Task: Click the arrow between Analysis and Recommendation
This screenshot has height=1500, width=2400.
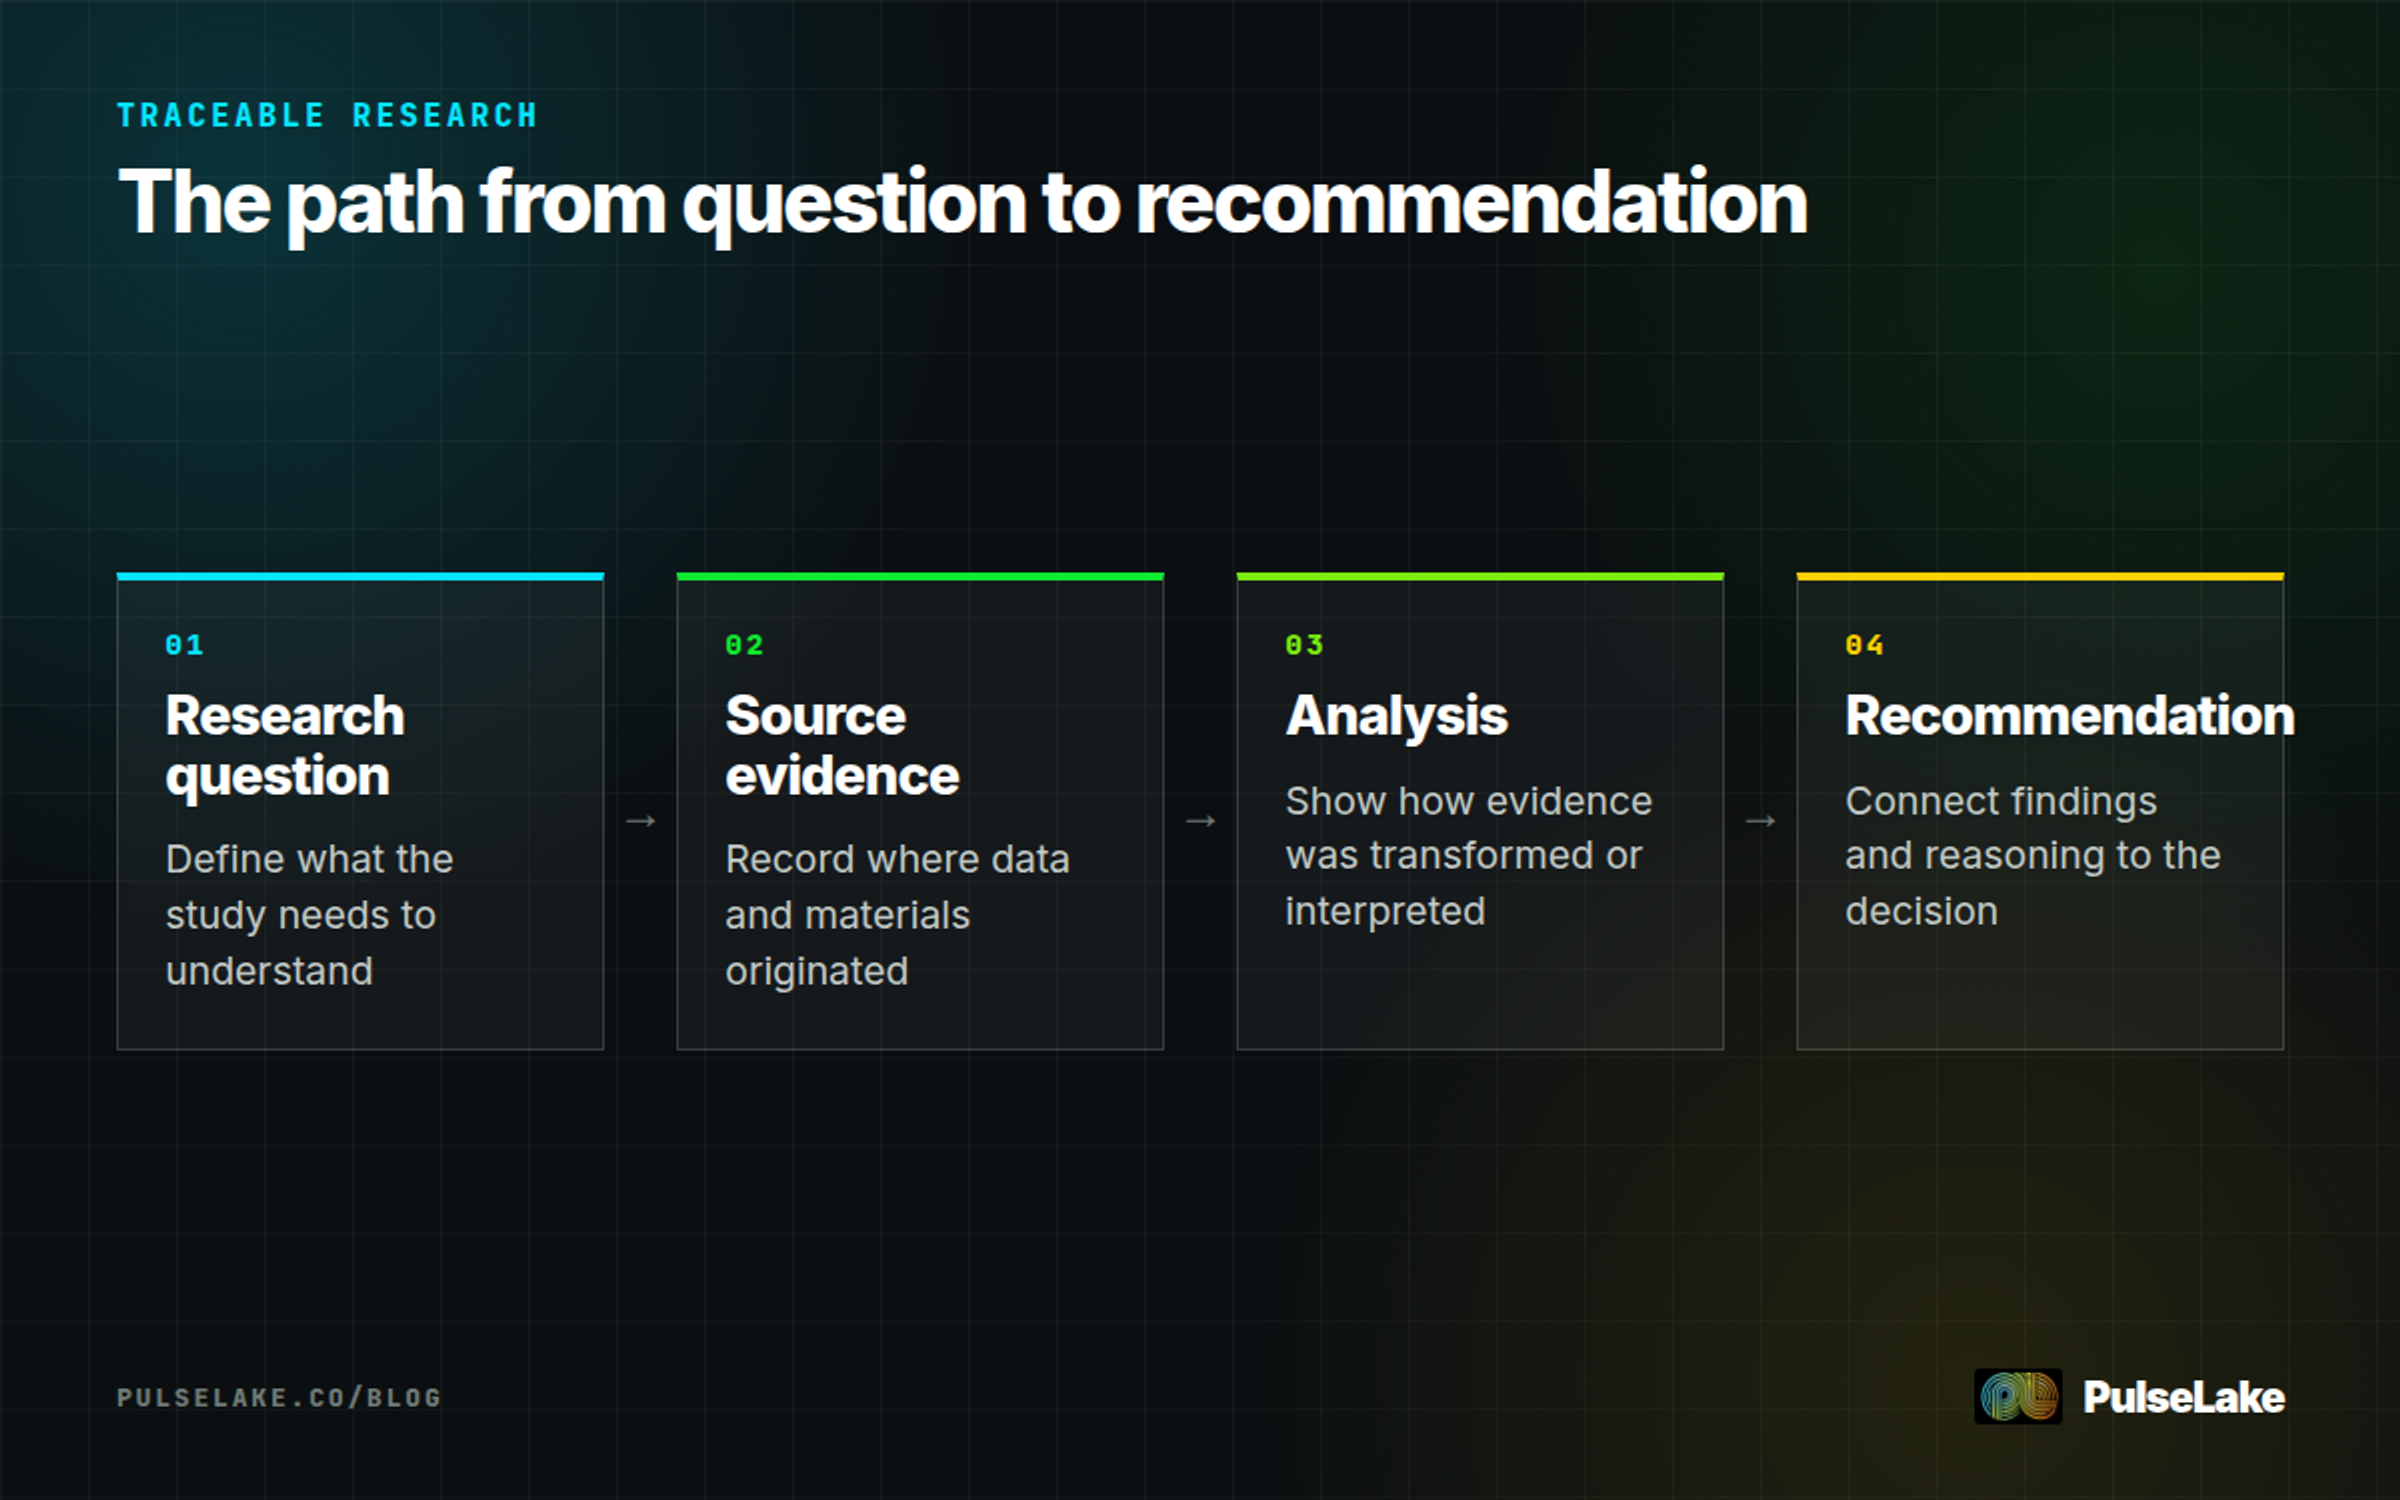Action: coord(1760,821)
